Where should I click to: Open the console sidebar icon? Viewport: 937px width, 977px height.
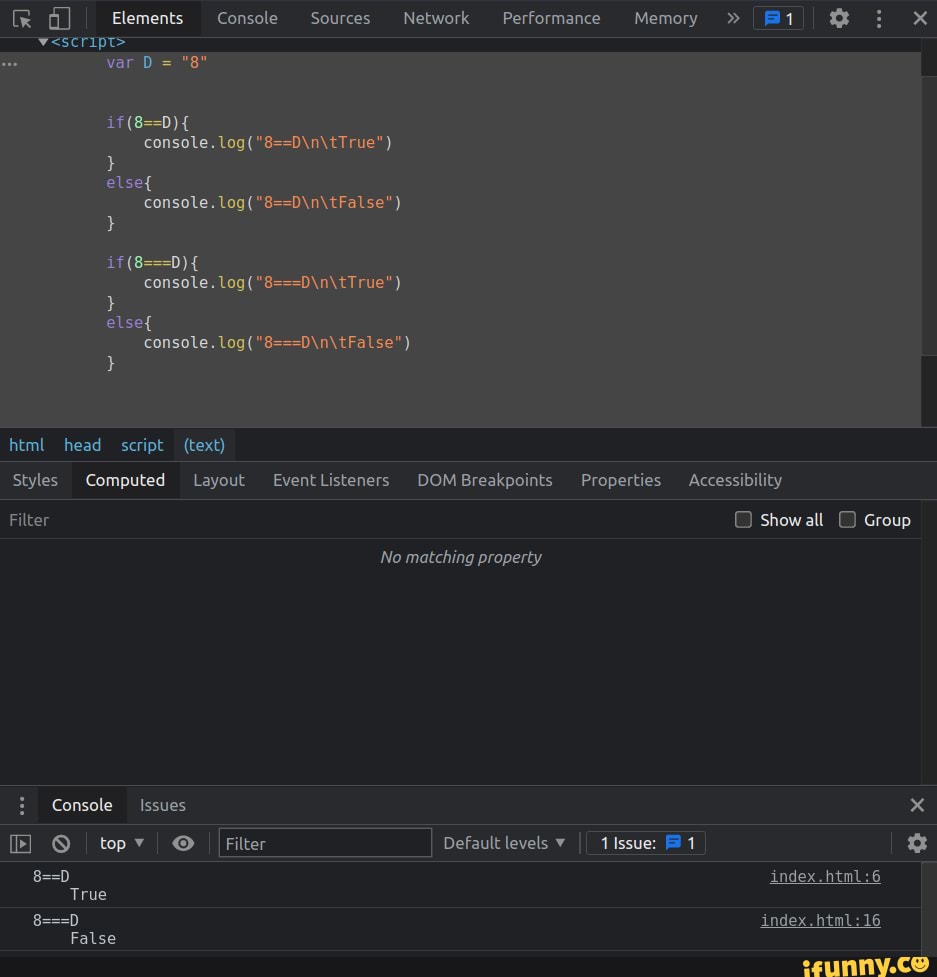(20, 843)
